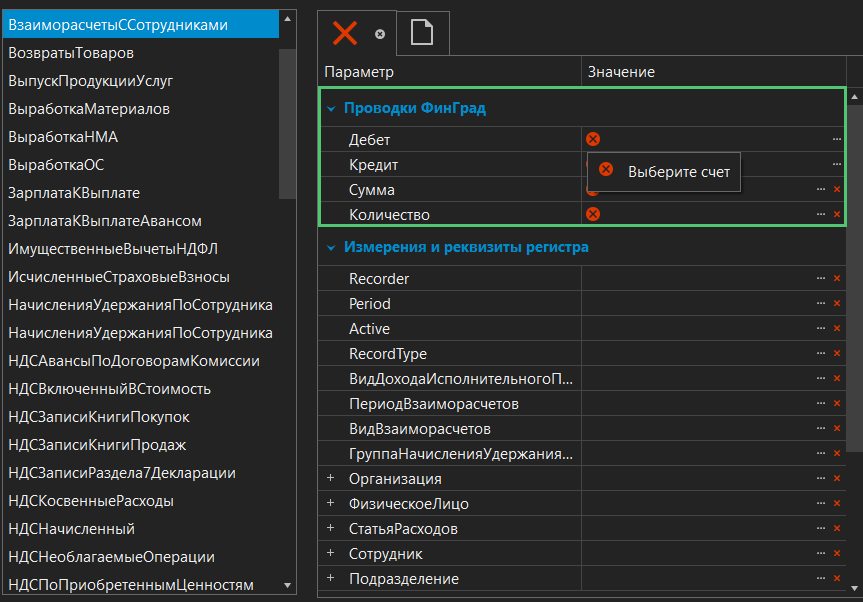
Task: Clear the Recorder value with red x
Action: coord(837,279)
